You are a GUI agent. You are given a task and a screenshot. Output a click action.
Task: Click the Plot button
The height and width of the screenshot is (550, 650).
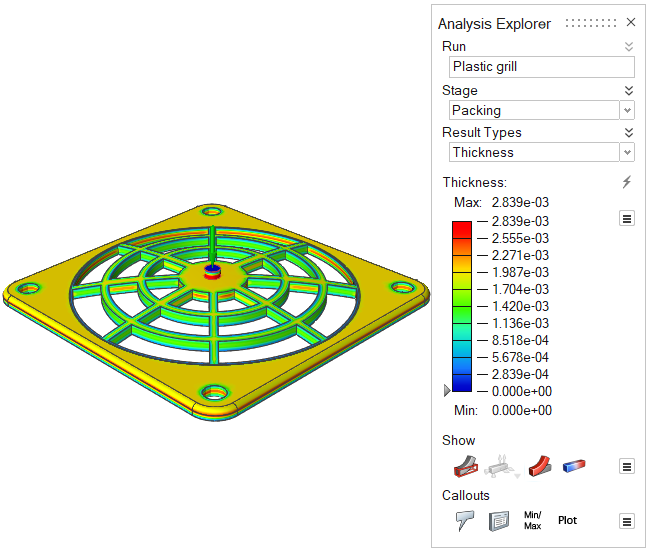pos(567,520)
